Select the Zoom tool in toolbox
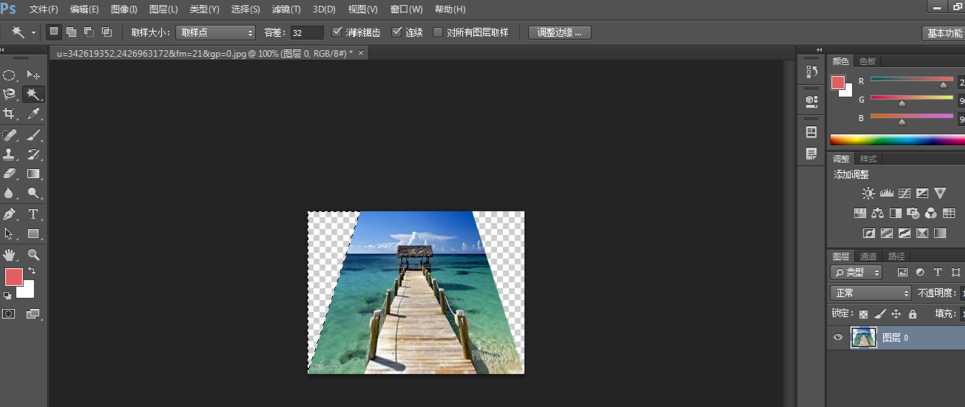Screen dimensions: 965x407 click(x=33, y=255)
